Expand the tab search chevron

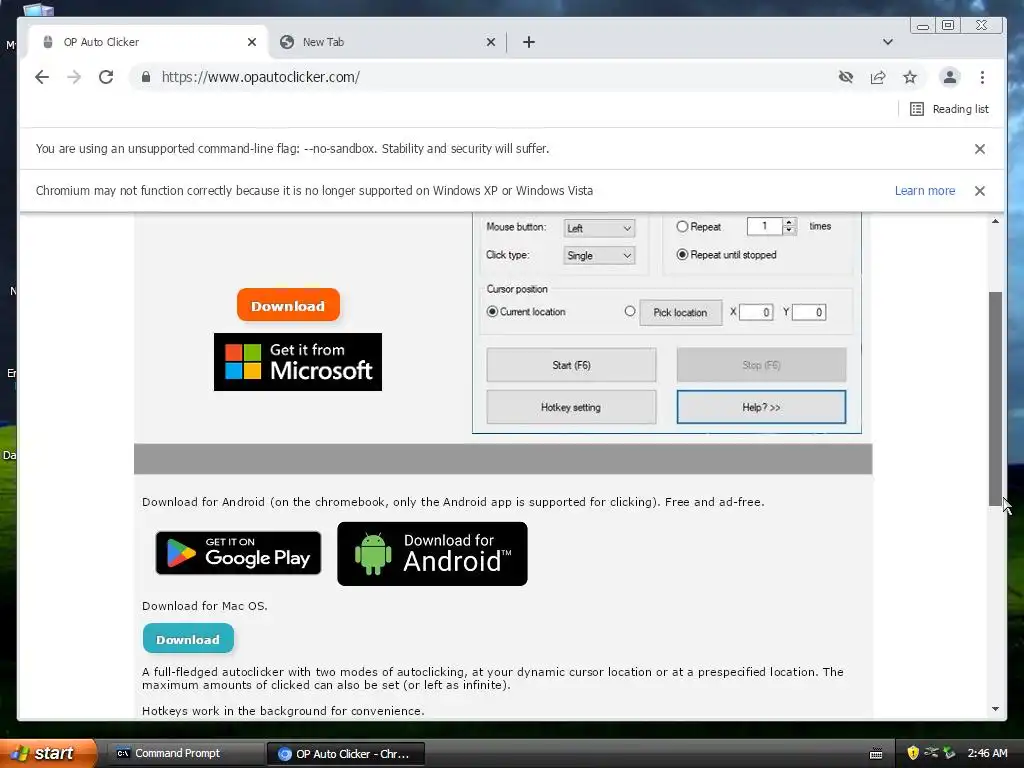coord(888,42)
